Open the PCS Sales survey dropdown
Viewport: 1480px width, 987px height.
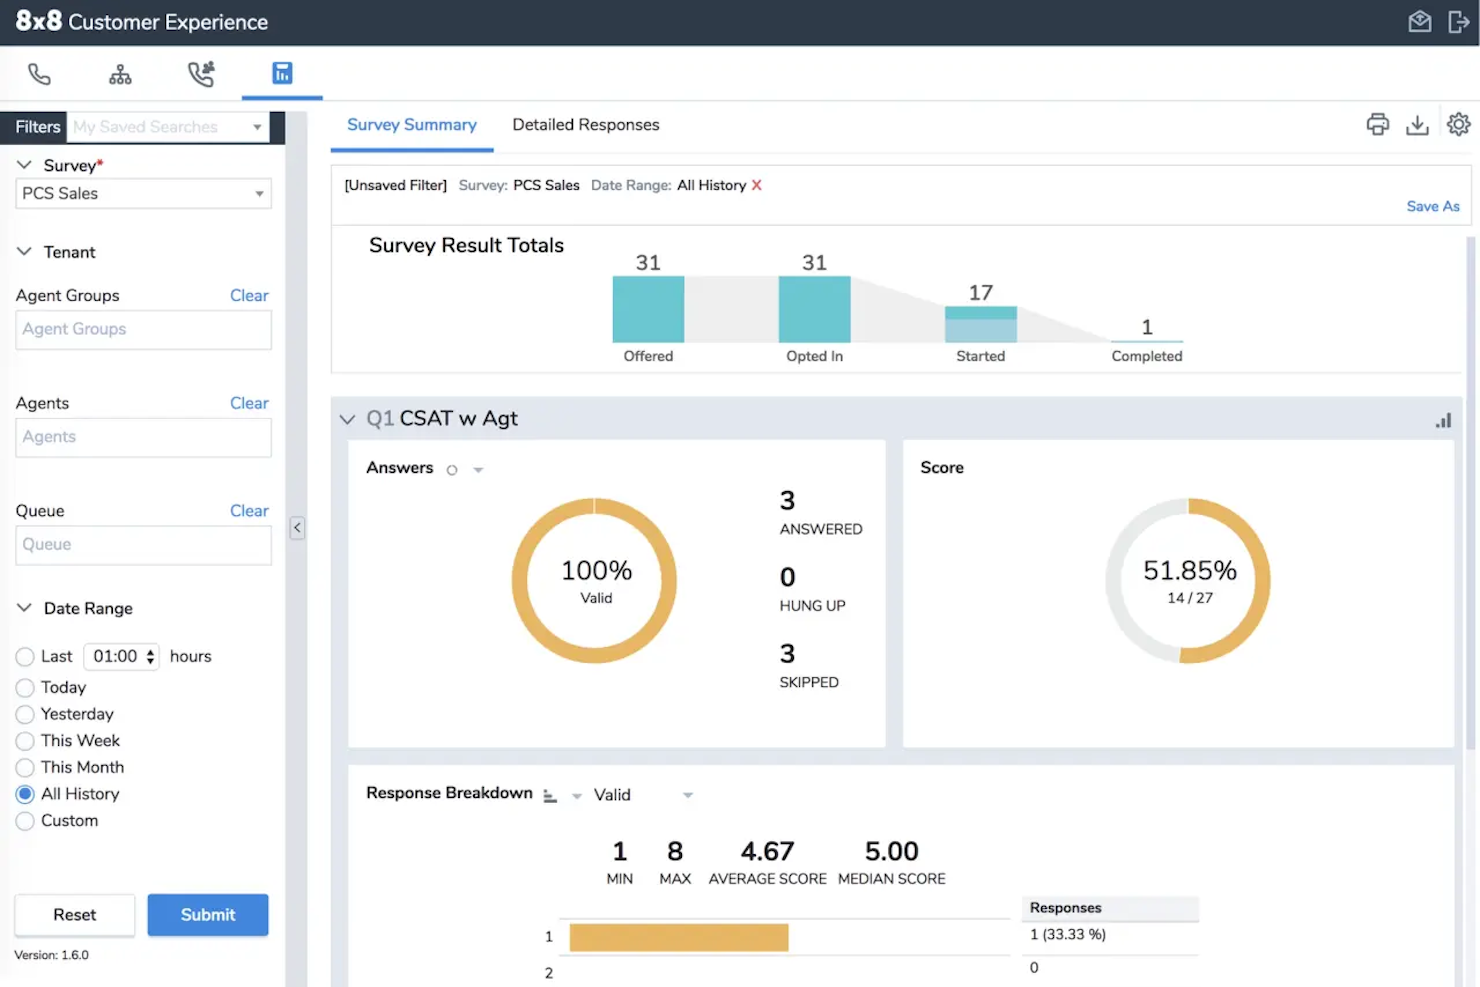pyautogui.click(x=143, y=194)
